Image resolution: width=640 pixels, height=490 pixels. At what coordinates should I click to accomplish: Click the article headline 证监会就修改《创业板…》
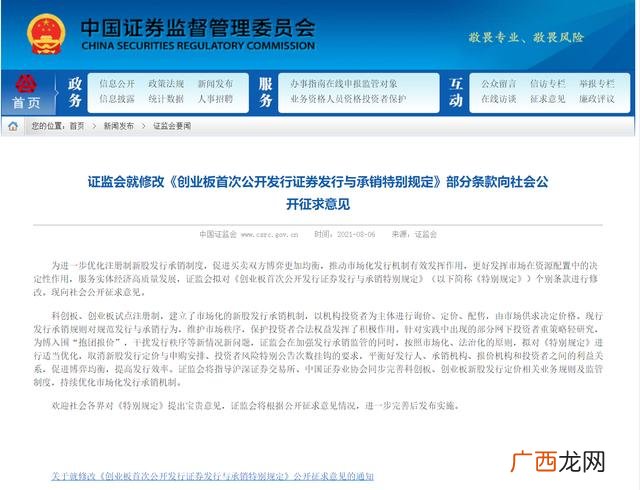coord(318,193)
